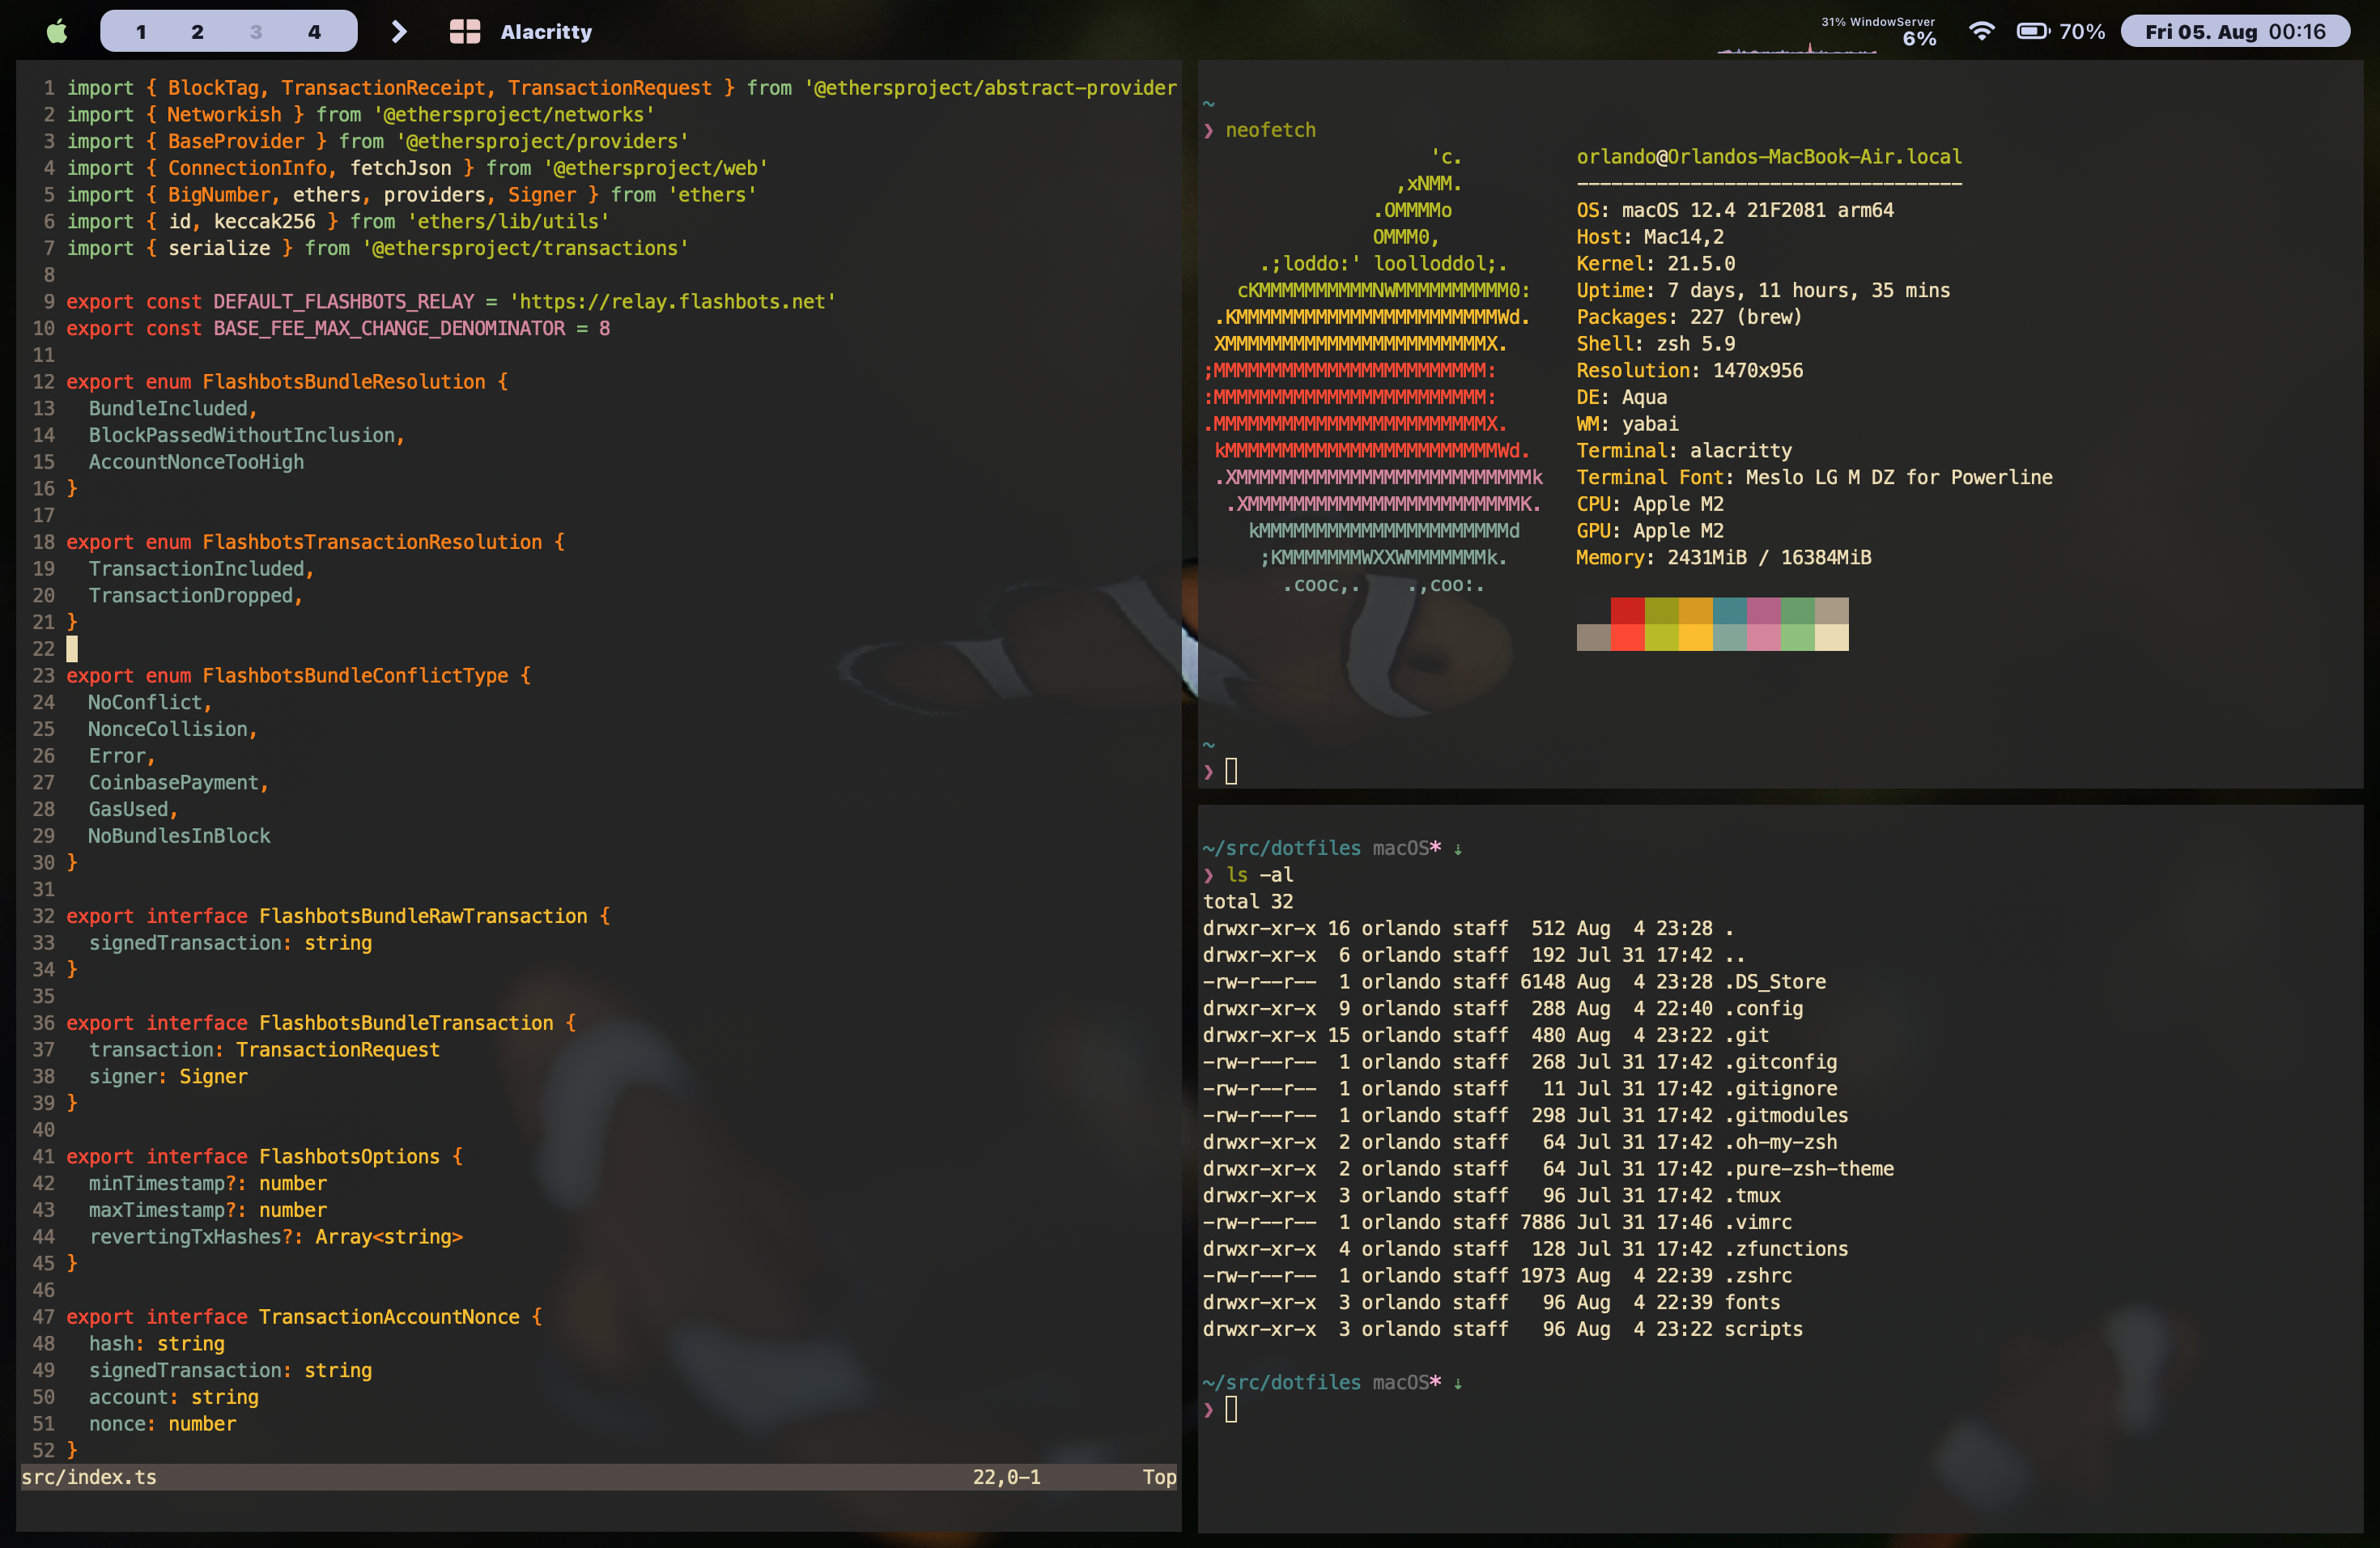Open the Wi-Fi status icon

click(x=1981, y=31)
